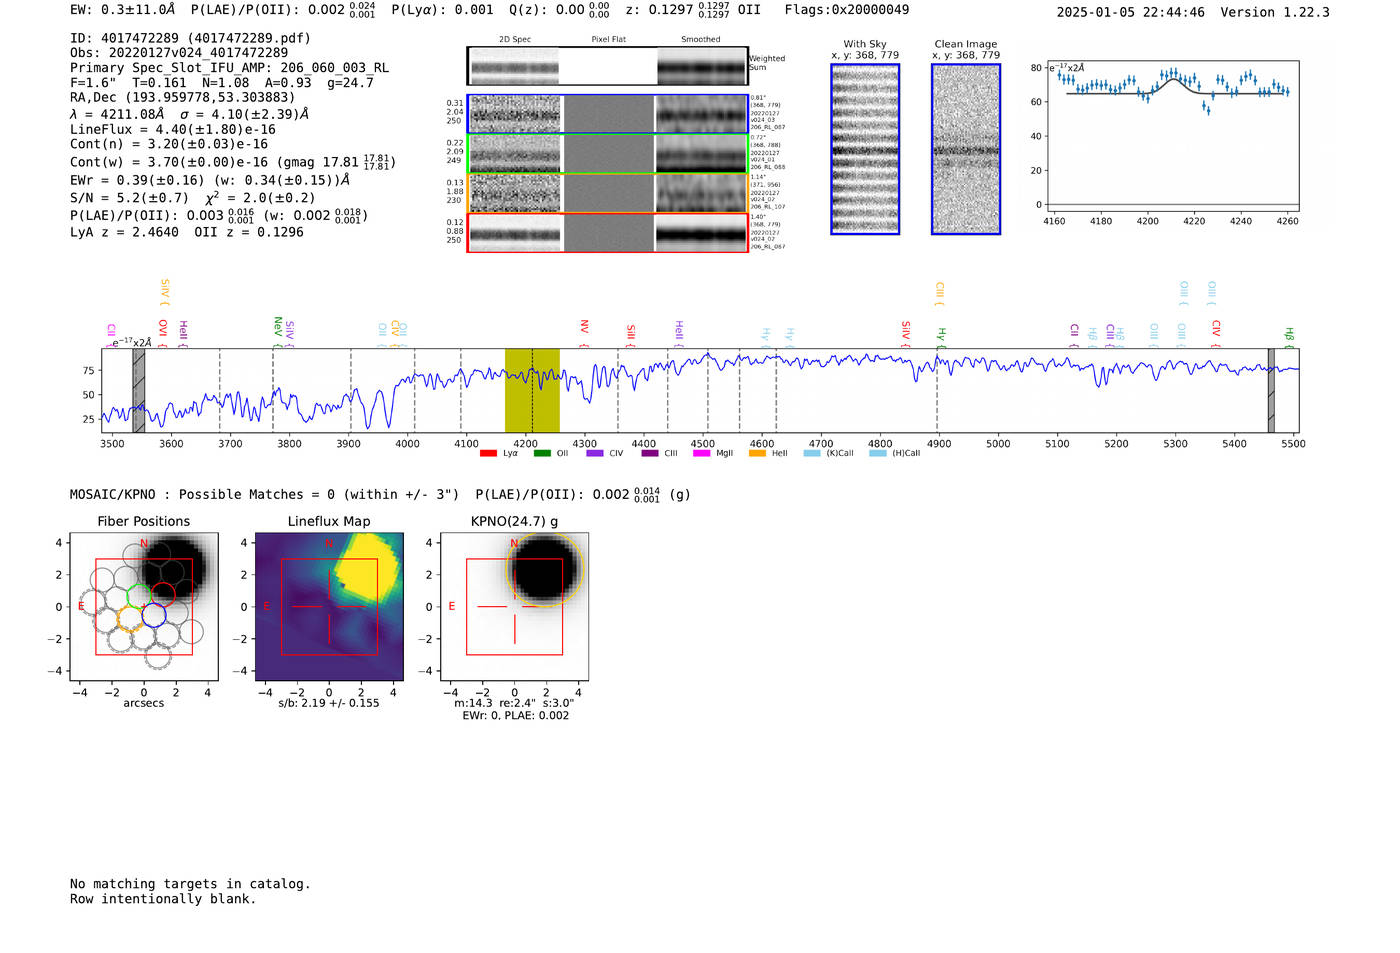This screenshot has width=1400, height=953.
Task: Click the MOSAIC/KPNO Possible Matches line
Action: pos(380,494)
